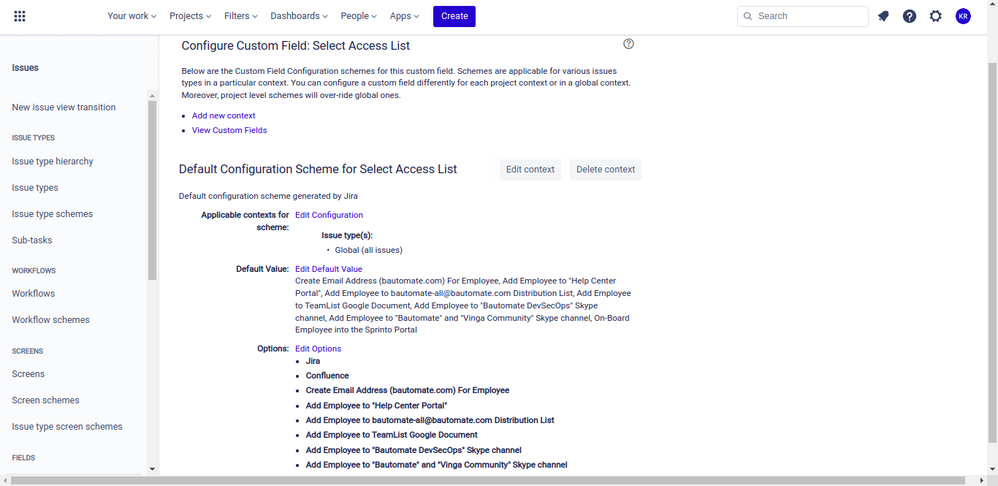
Task: Click sidebar scrollbar down arrow
Action: [x=152, y=469]
